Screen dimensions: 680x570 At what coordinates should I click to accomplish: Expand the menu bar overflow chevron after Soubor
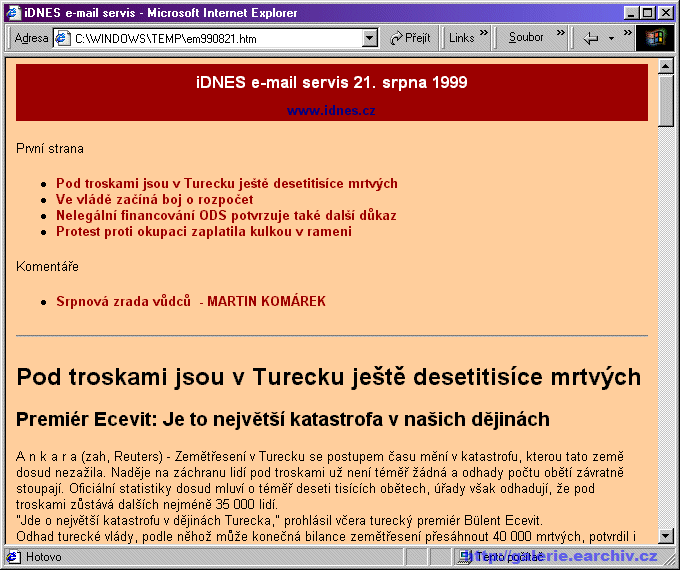[561, 33]
